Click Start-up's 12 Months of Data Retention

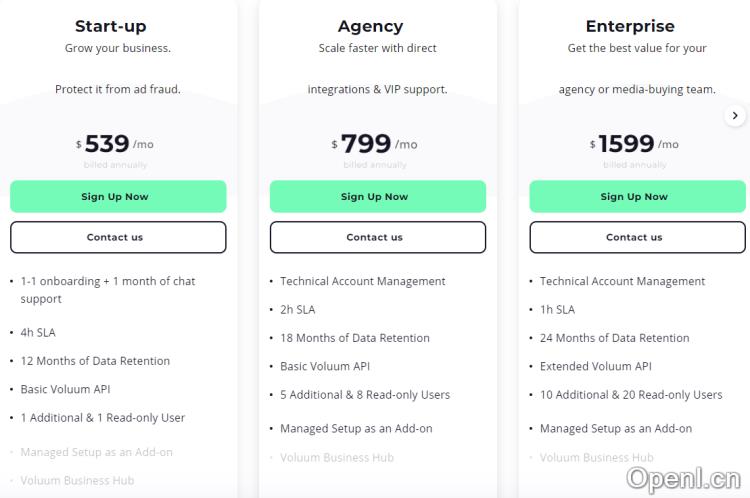pyautogui.click(x=95, y=361)
